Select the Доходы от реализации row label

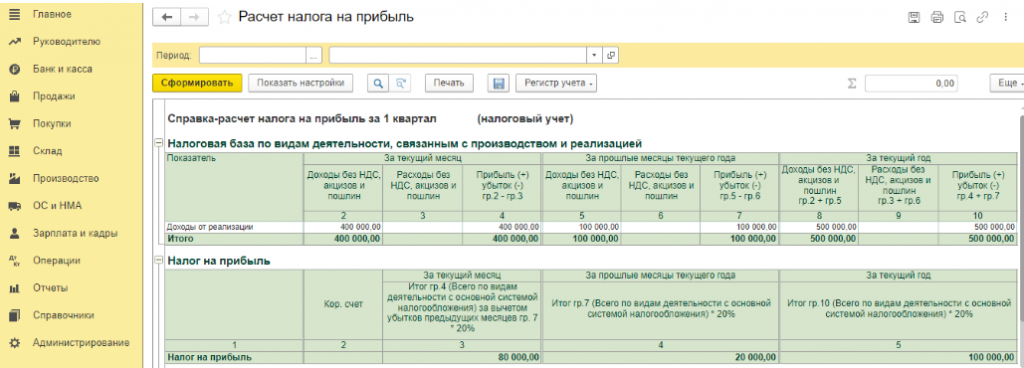point(210,226)
